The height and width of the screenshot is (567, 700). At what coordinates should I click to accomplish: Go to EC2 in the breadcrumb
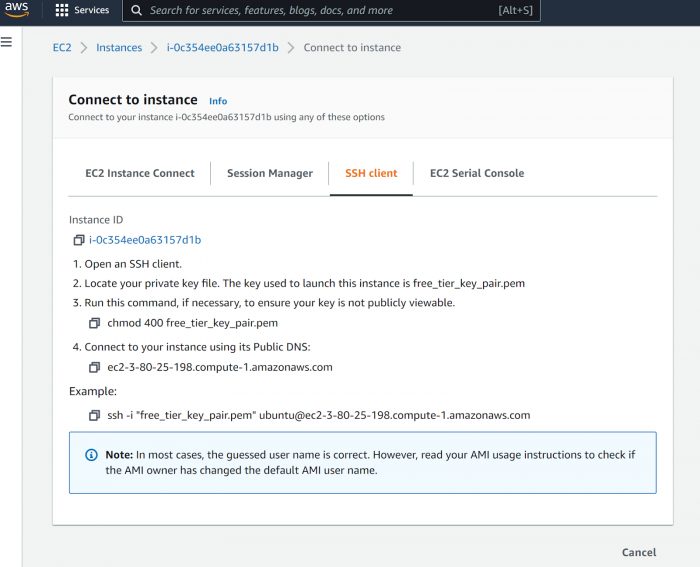(61, 48)
